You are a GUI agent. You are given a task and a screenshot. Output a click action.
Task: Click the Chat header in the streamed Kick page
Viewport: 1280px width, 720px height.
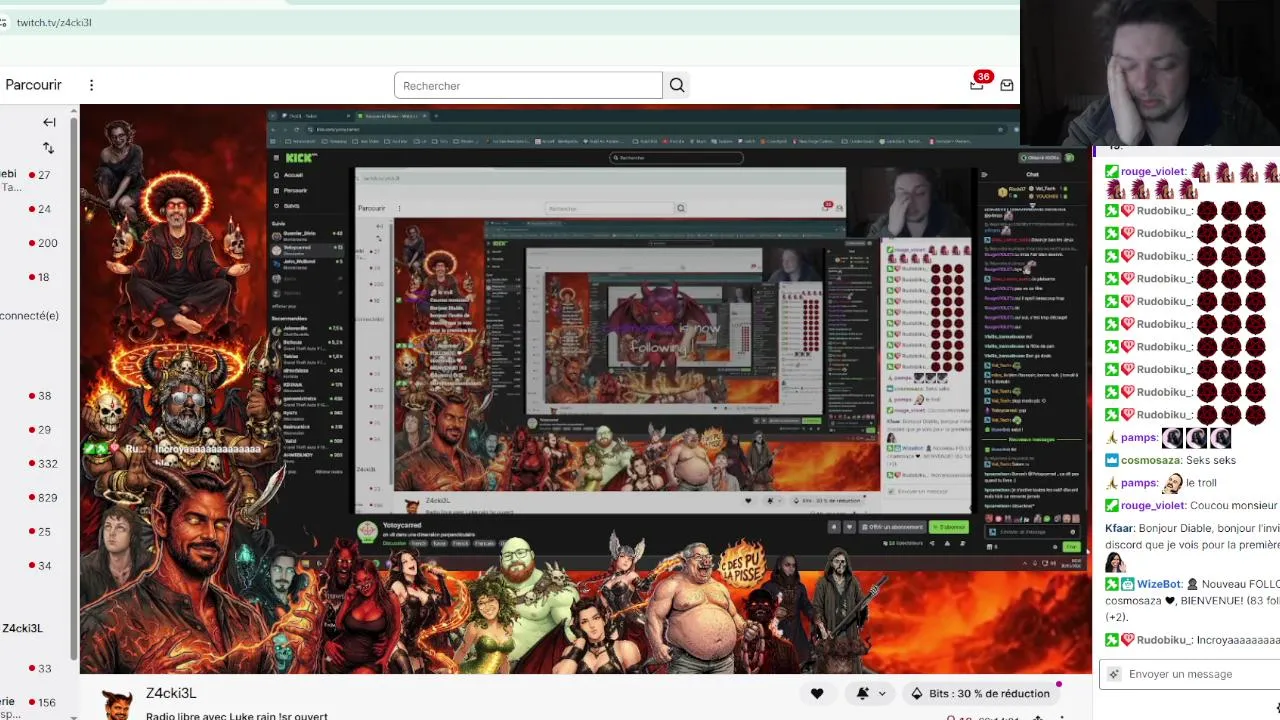pos(1032,174)
